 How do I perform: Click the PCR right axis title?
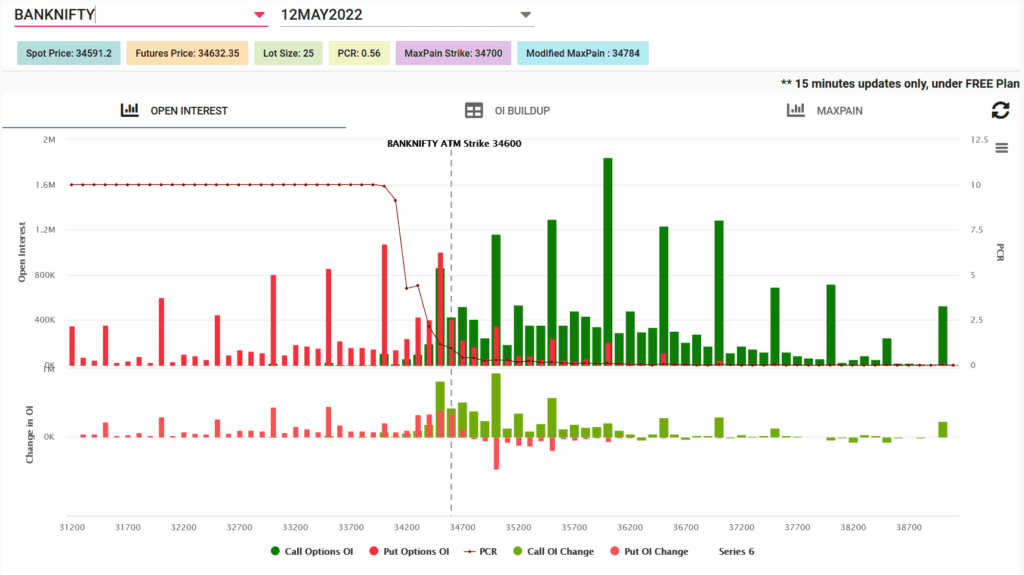pos(1000,252)
